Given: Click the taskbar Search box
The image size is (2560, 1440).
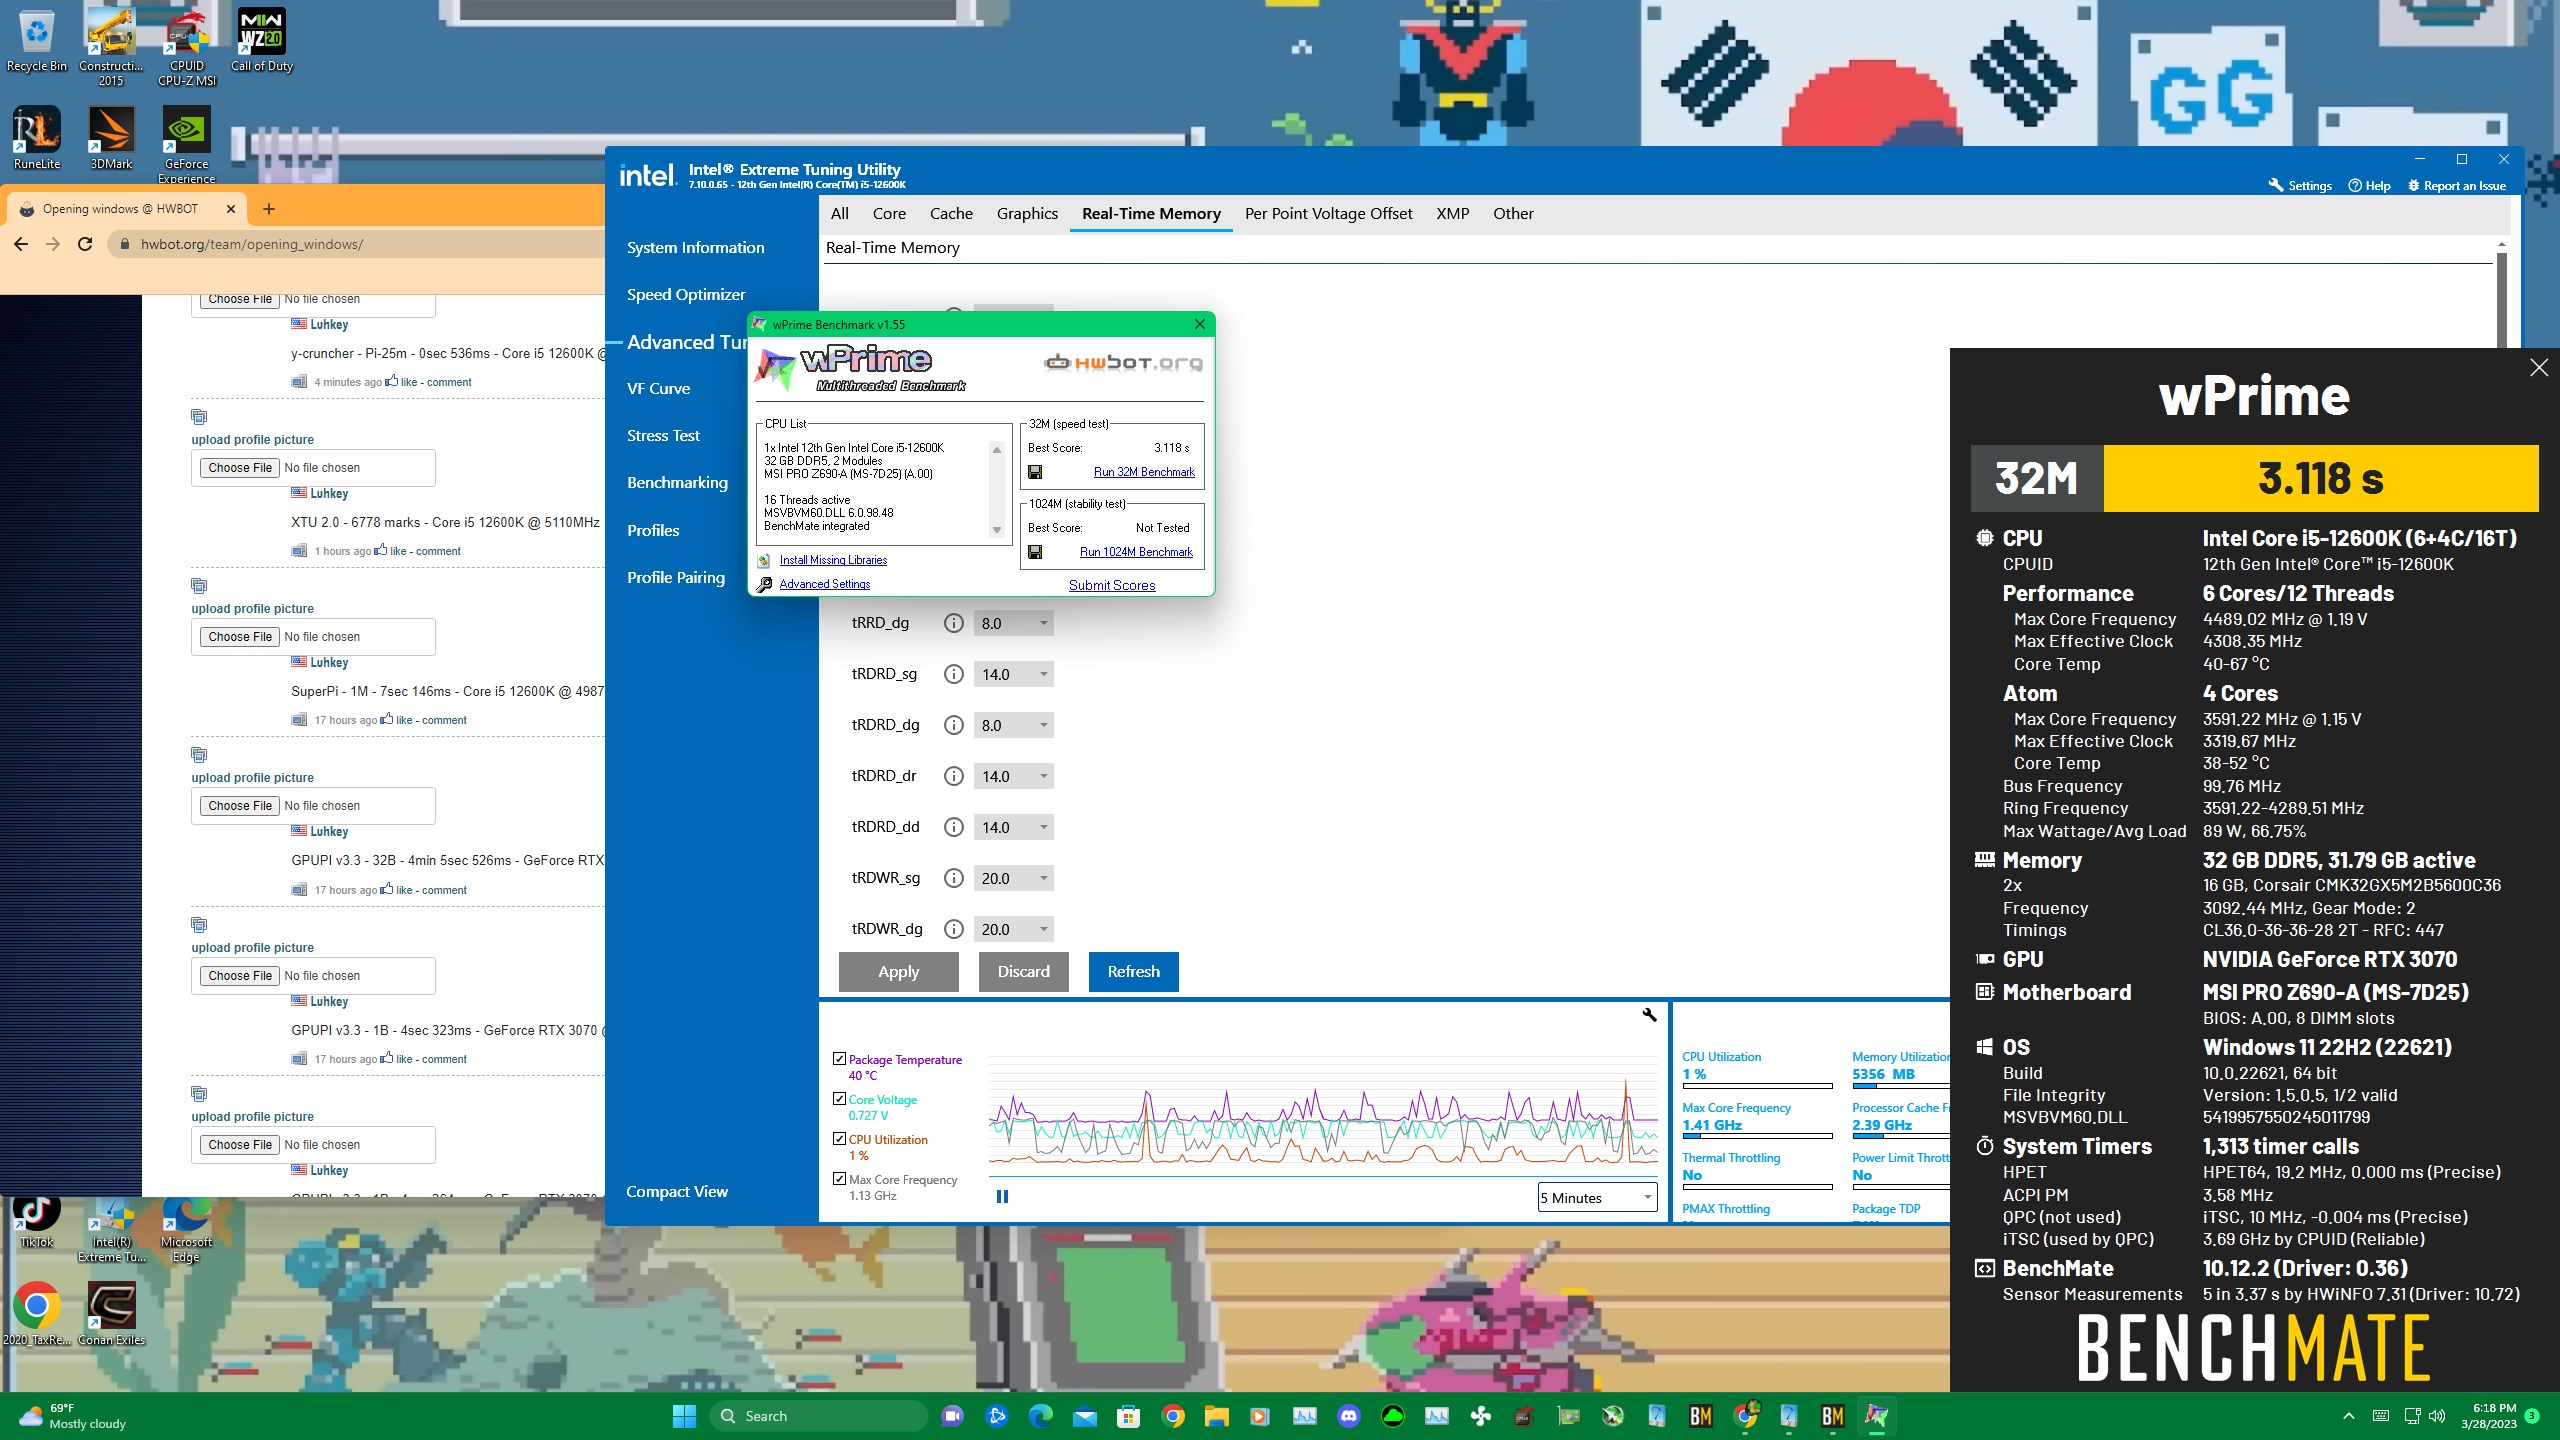Looking at the screenshot, I should [x=820, y=1416].
